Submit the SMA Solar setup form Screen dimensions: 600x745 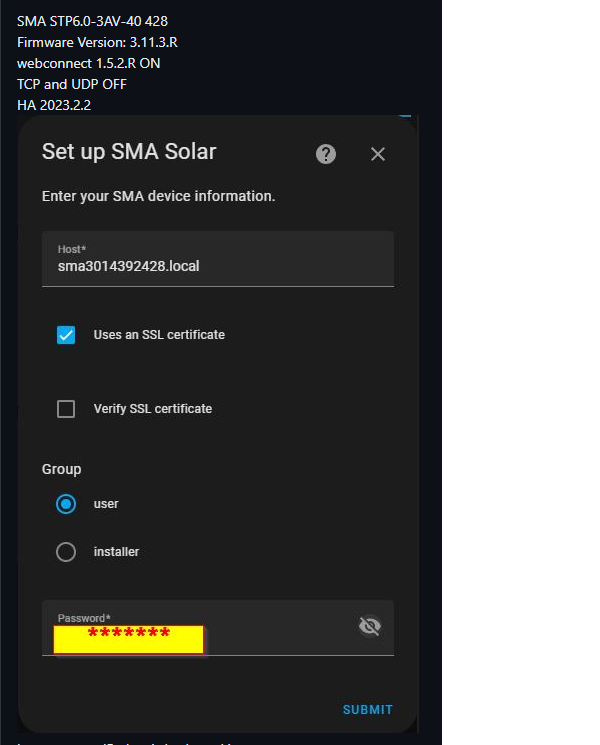click(x=368, y=709)
